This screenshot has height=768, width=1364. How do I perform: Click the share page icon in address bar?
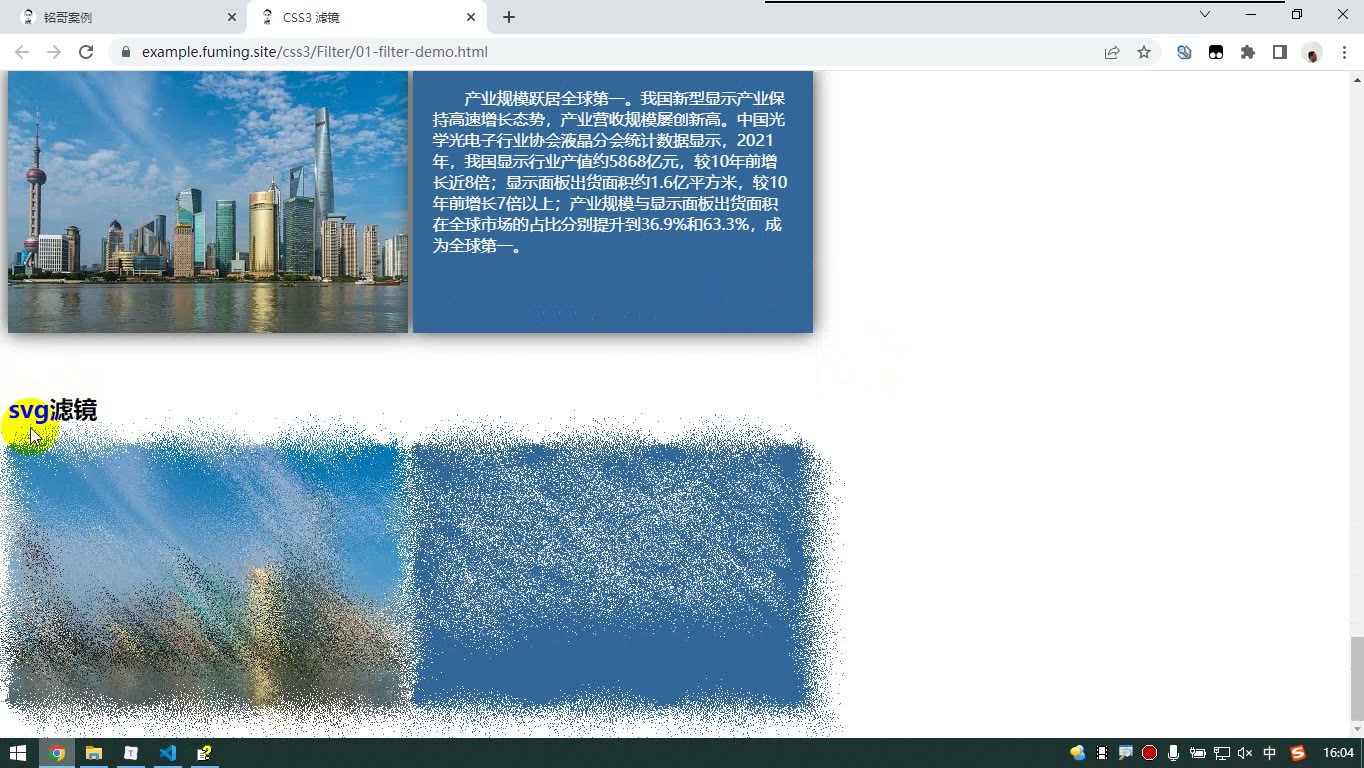(x=1112, y=52)
